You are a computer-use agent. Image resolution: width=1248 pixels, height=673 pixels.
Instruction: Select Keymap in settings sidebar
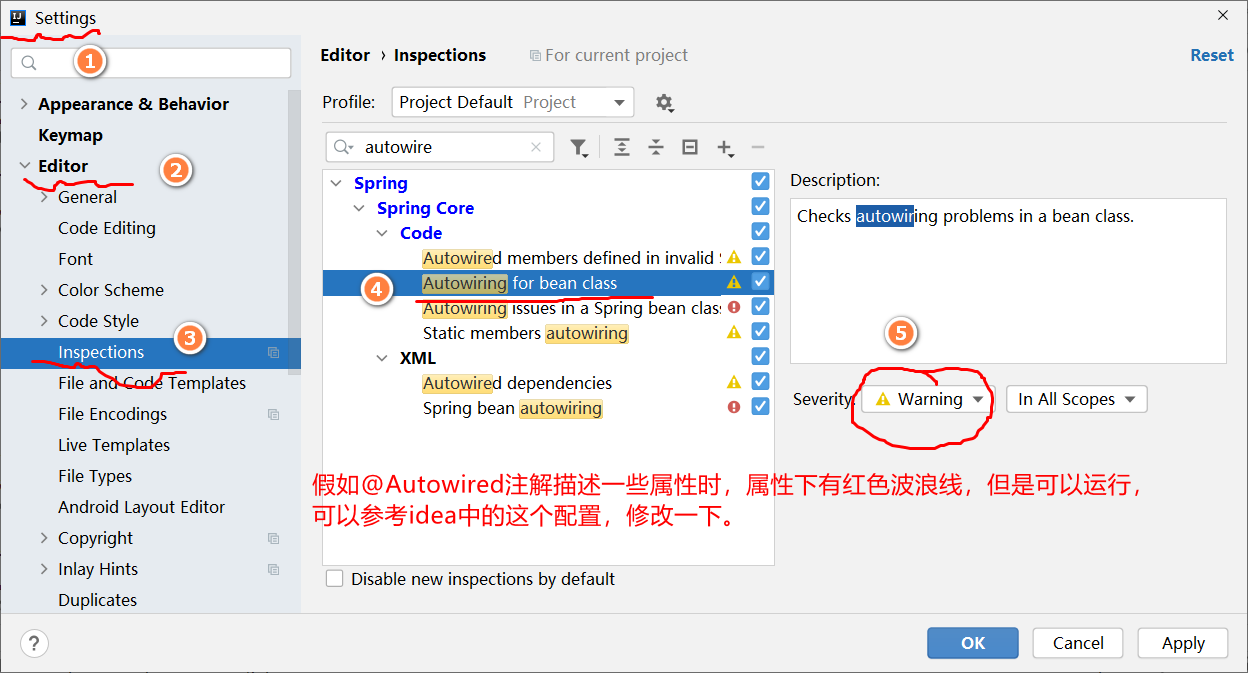(70, 135)
